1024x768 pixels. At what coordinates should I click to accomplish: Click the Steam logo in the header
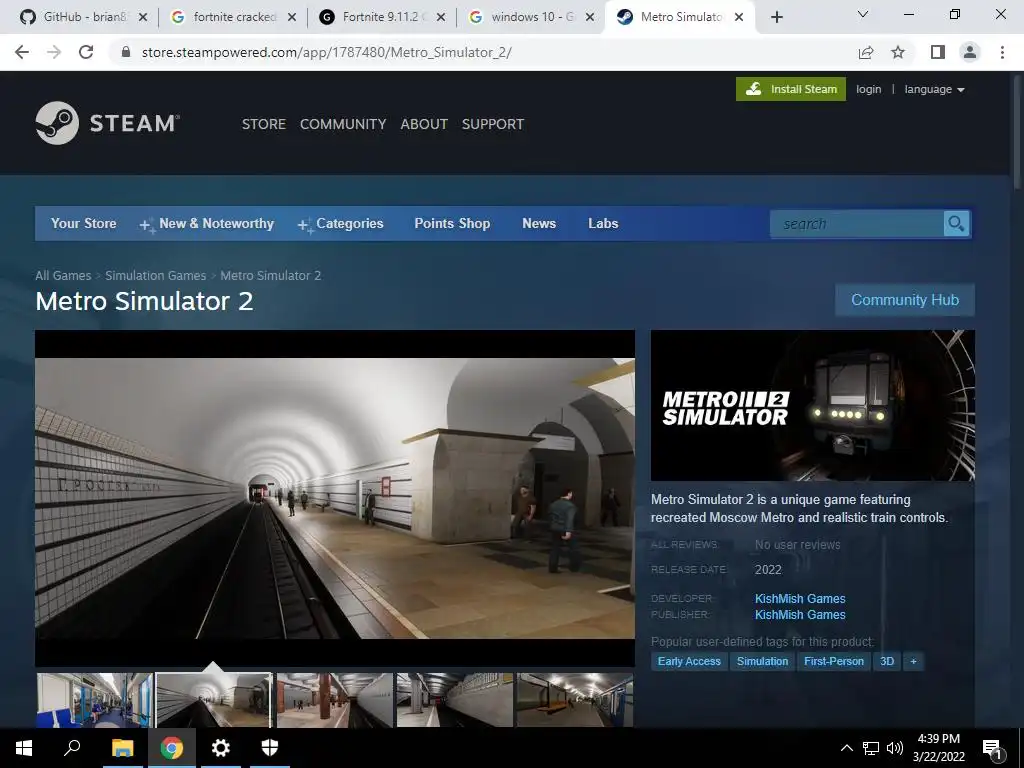pyautogui.click(x=108, y=123)
